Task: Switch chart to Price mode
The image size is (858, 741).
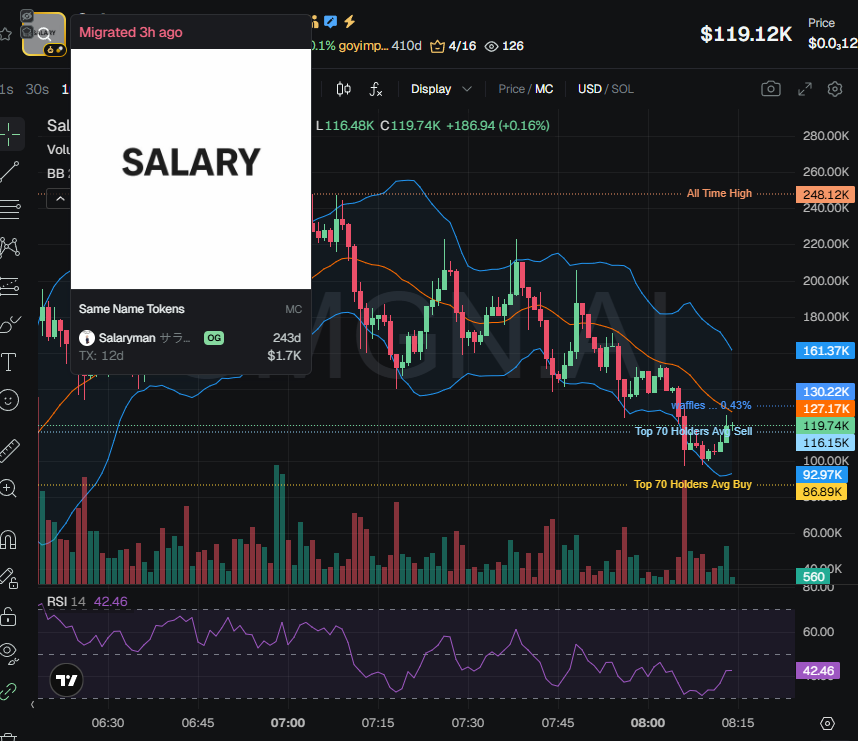Action: pos(511,89)
